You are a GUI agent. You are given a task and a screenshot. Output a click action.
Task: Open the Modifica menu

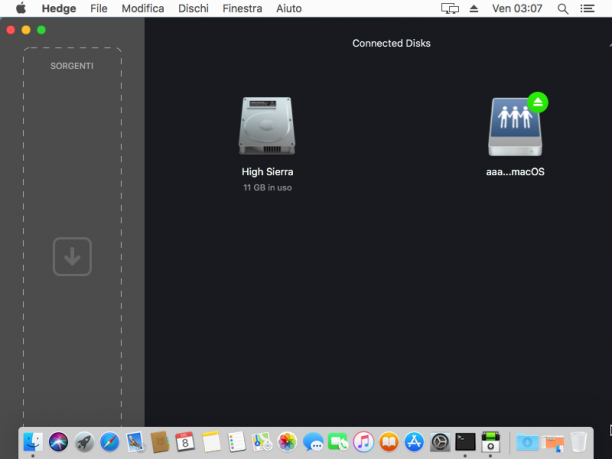(x=142, y=8)
